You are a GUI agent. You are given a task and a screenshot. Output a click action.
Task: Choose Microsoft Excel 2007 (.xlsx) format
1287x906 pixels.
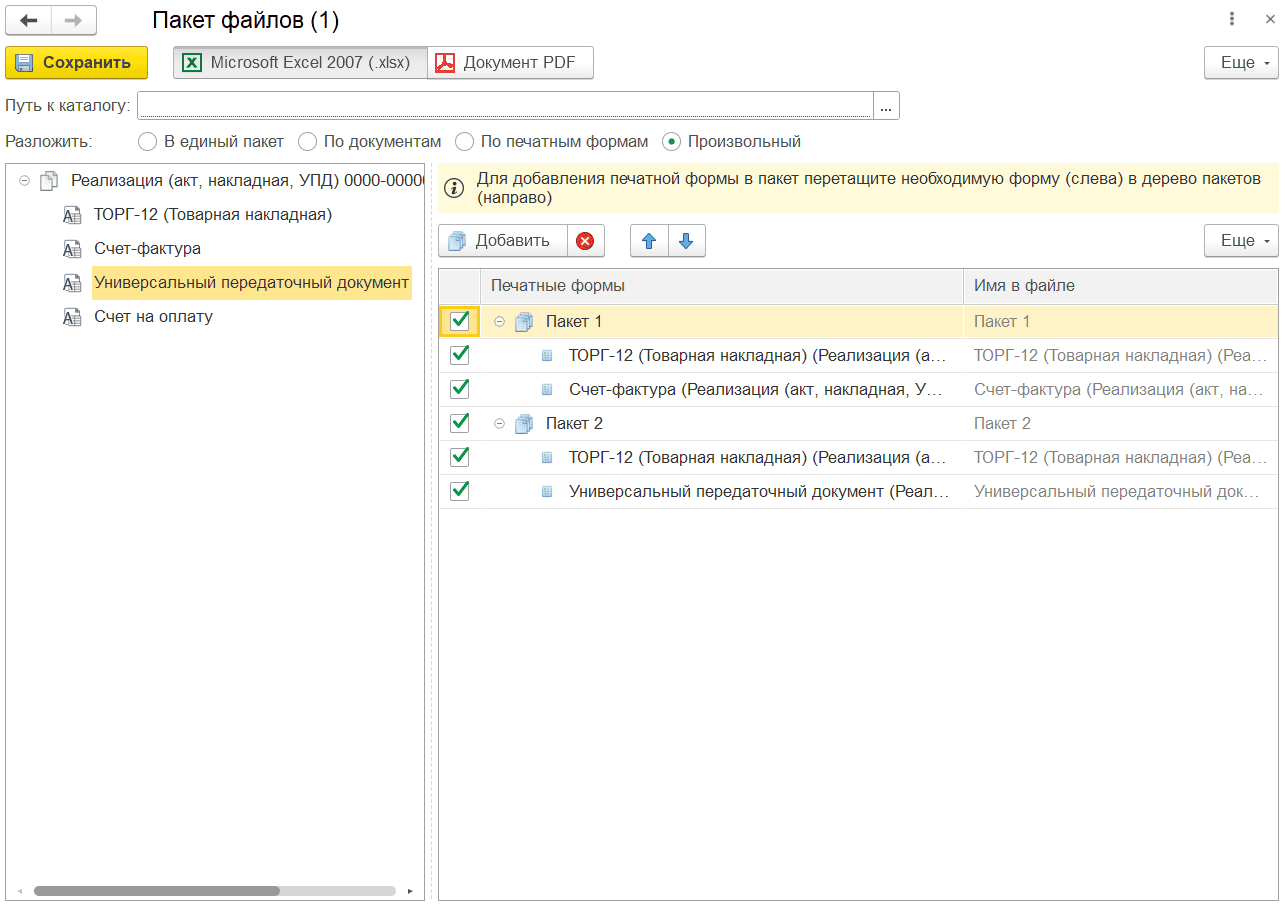tap(299, 63)
